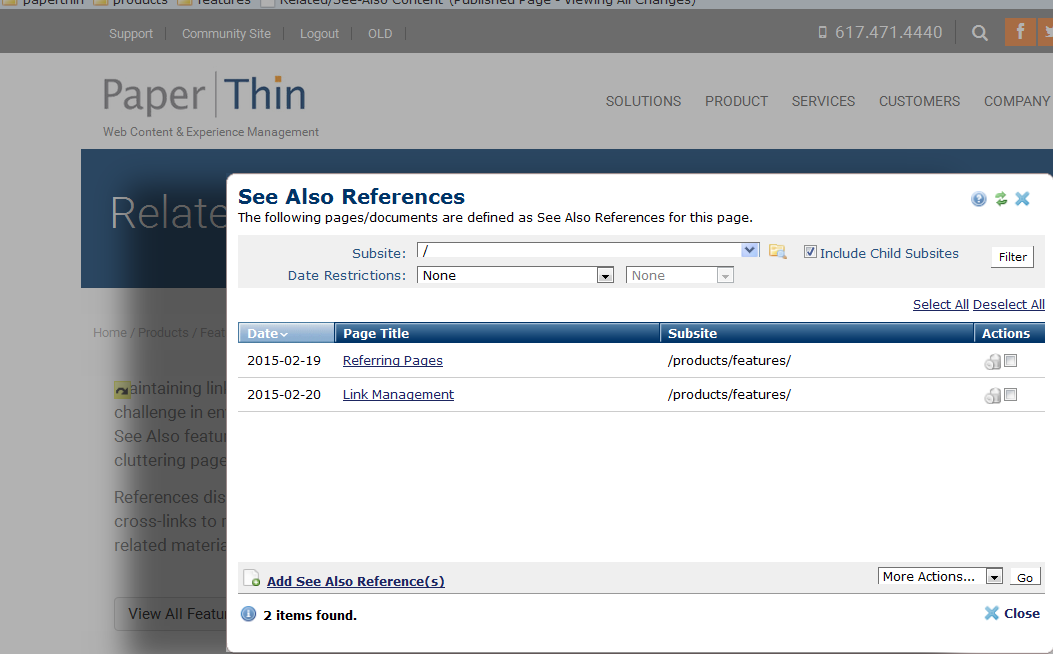This screenshot has height=654, width=1053.
Task: Expand the Subsite dropdown
Action: 749,250
